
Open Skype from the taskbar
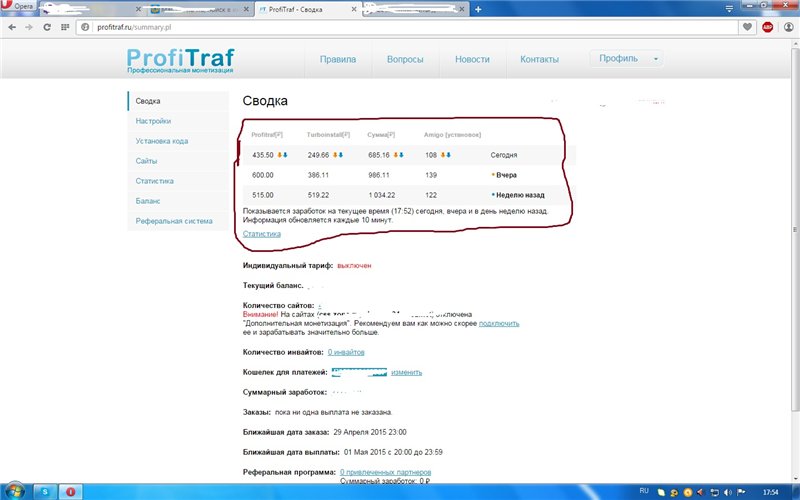pyautogui.click(x=45, y=492)
